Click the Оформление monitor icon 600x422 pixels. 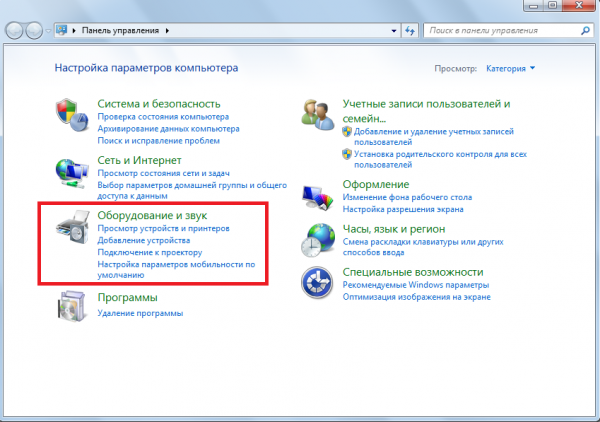(x=317, y=197)
